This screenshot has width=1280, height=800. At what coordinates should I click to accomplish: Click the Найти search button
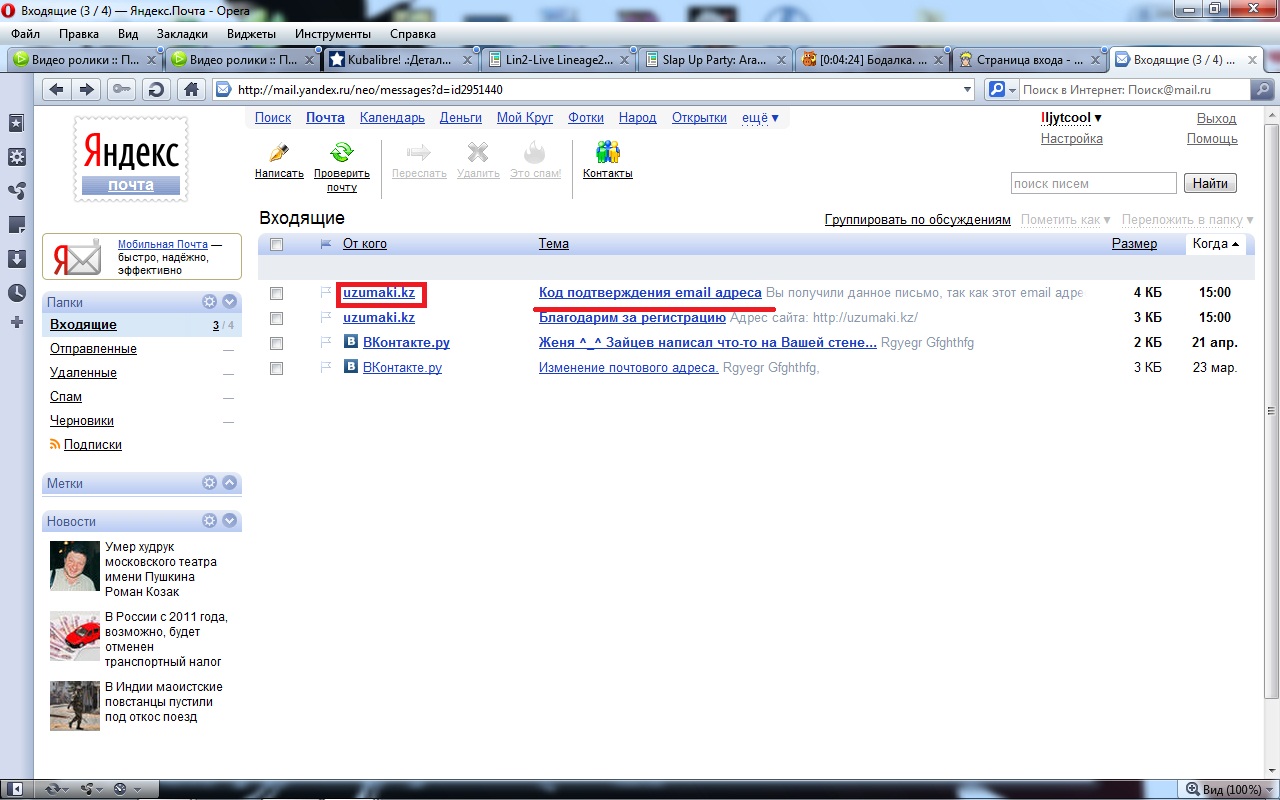tap(1210, 184)
